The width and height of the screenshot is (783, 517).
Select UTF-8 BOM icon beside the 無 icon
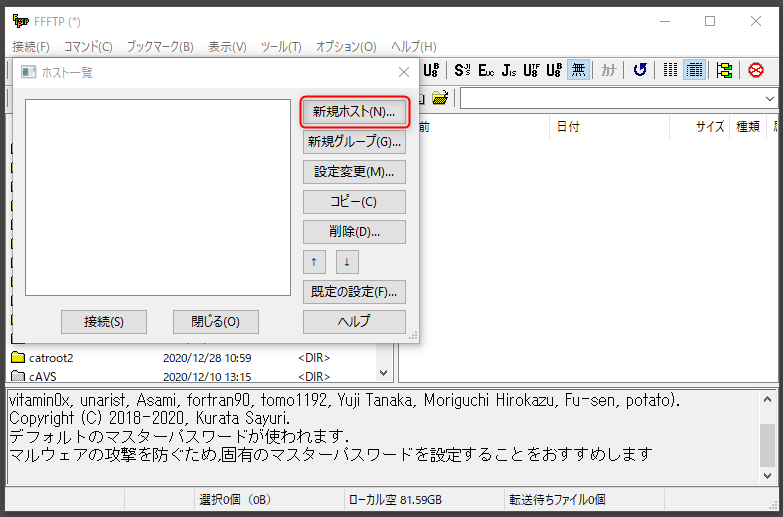coord(554,70)
